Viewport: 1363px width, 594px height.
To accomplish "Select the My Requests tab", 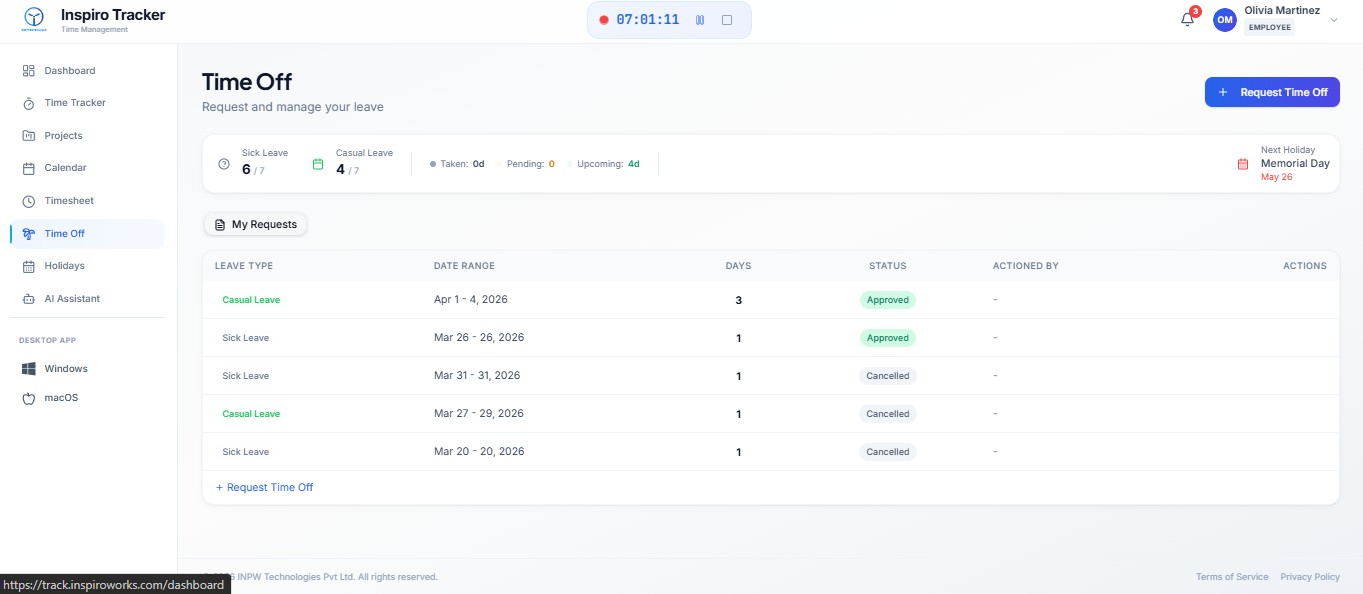I will 255,225.
